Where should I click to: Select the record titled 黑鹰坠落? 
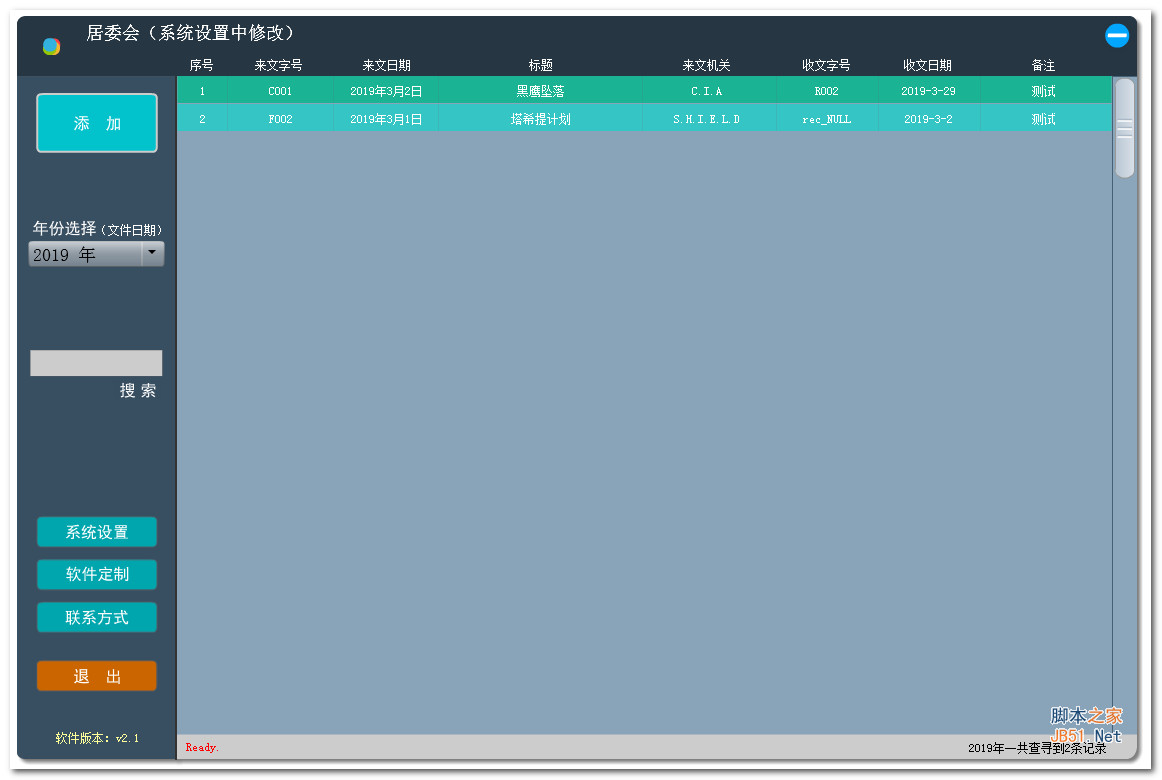[540, 90]
